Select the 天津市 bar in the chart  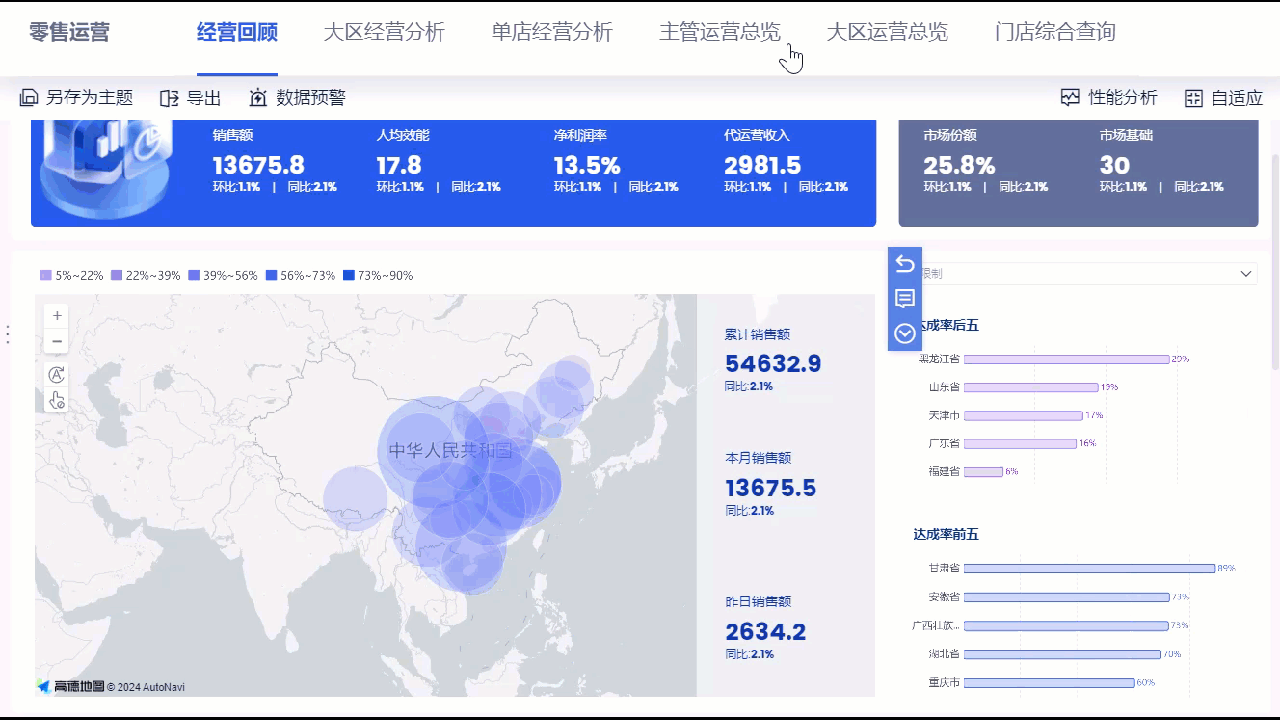(x=1023, y=415)
